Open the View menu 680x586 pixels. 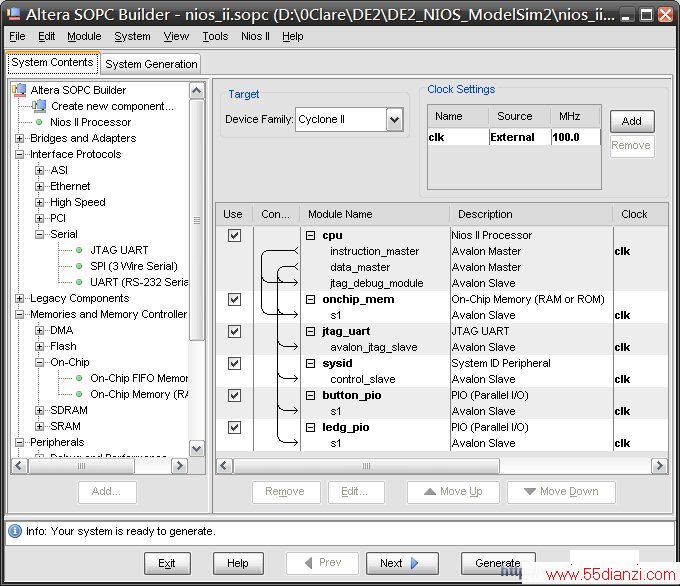[x=176, y=36]
